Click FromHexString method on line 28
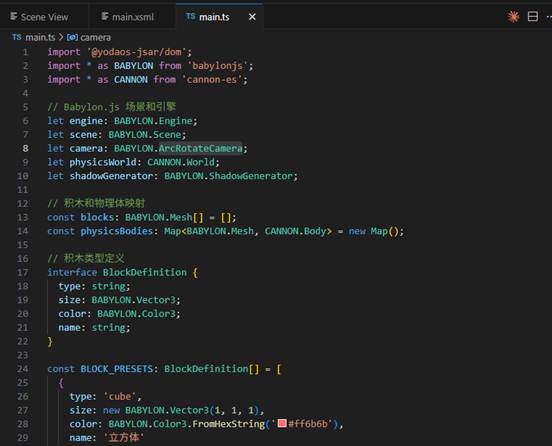The width and height of the screenshot is (552, 446). click(x=228, y=424)
